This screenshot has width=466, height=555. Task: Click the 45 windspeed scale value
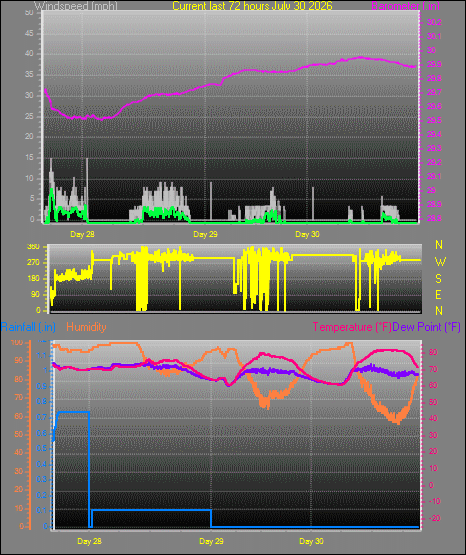click(29, 33)
